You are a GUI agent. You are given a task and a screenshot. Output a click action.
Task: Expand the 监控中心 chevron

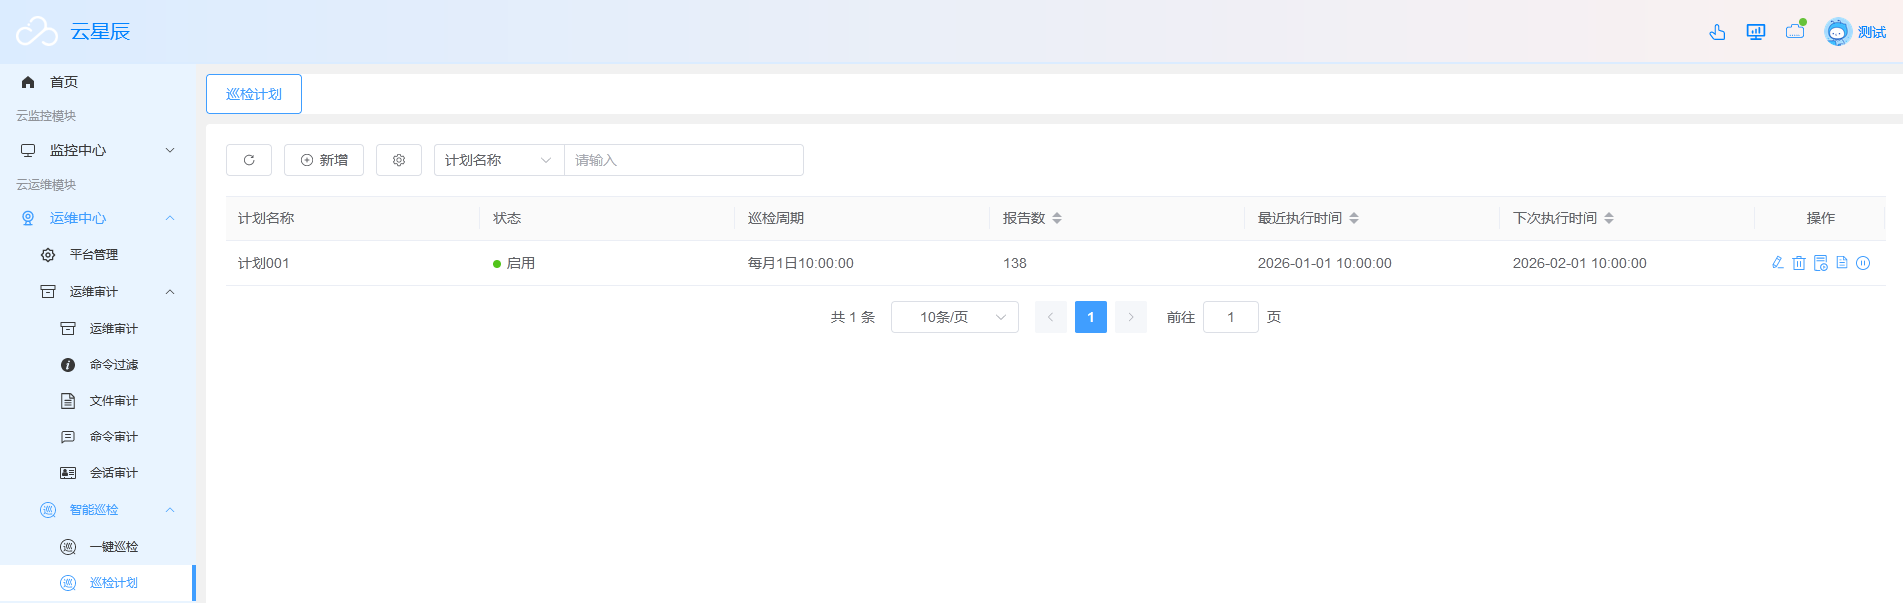[x=170, y=150]
